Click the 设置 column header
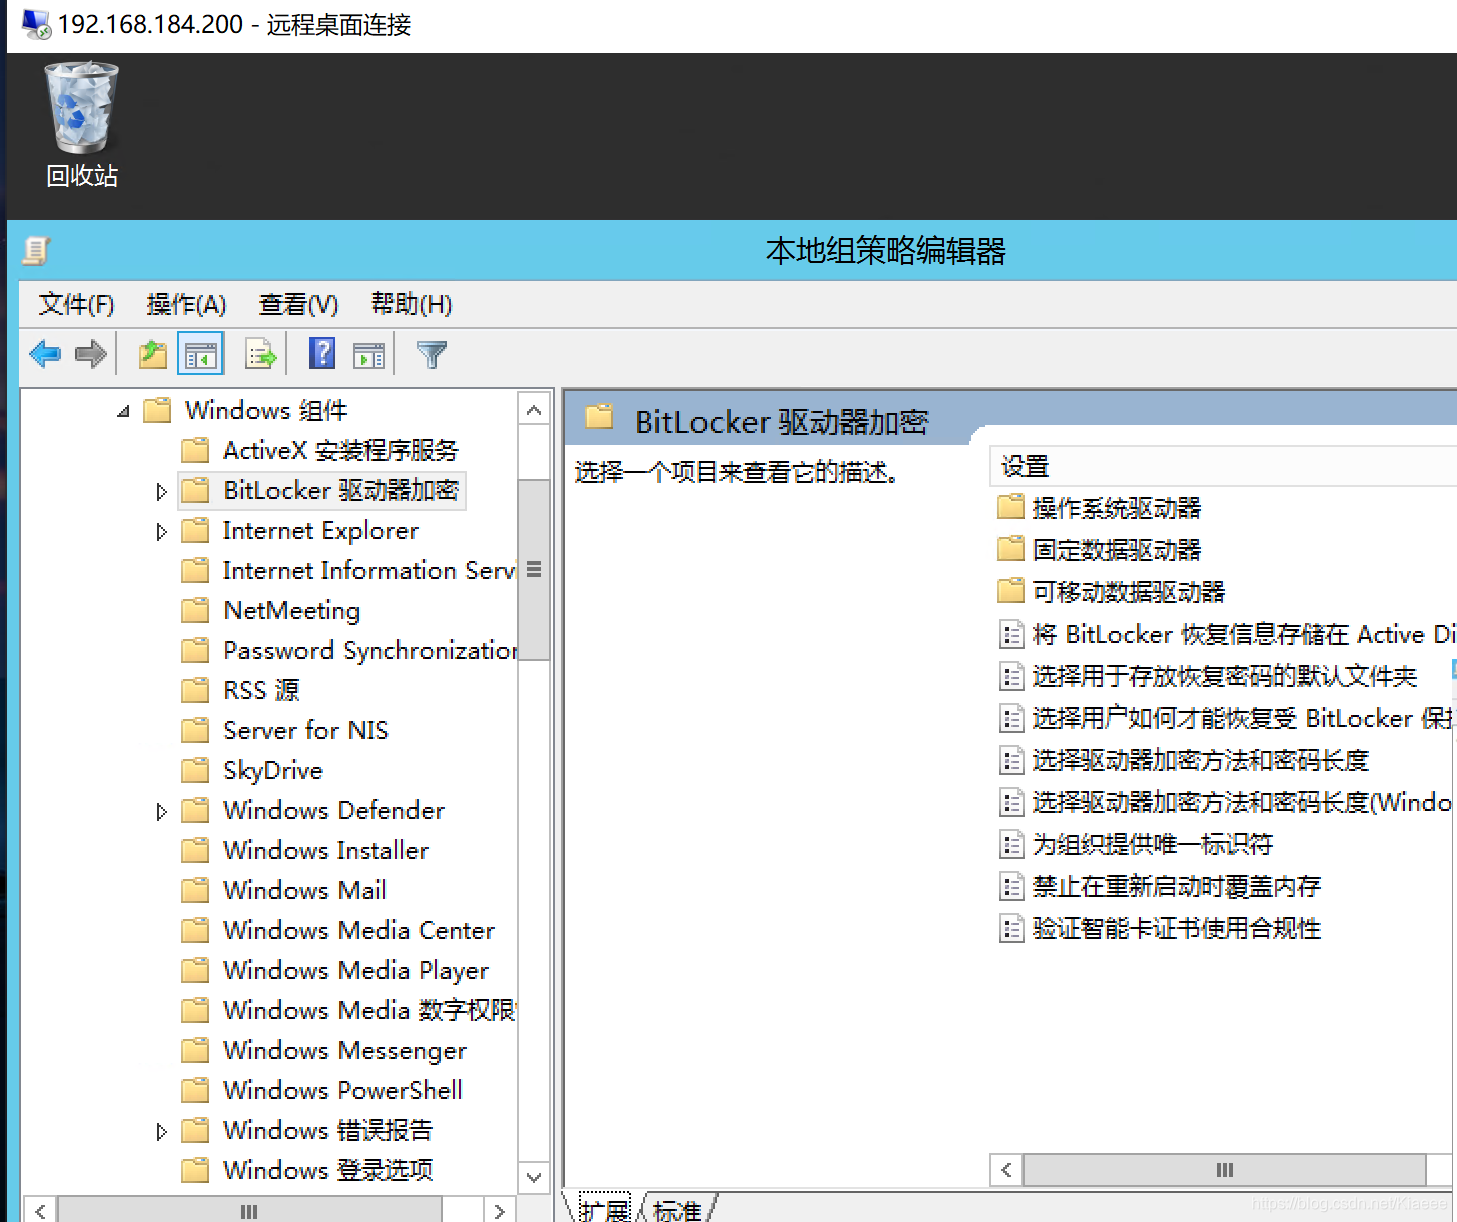The width and height of the screenshot is (1457, 1222). (x=1222, y=466)
